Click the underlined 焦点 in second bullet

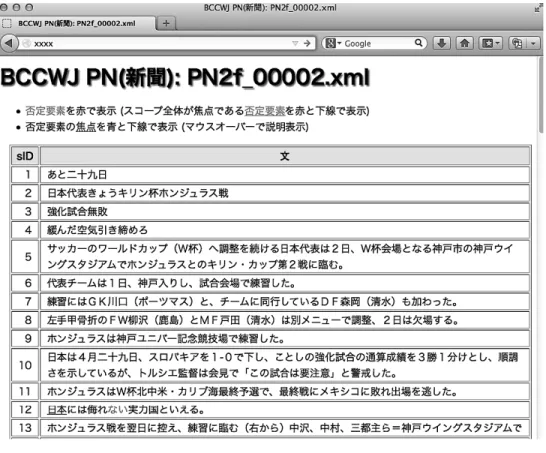[86, 127]
